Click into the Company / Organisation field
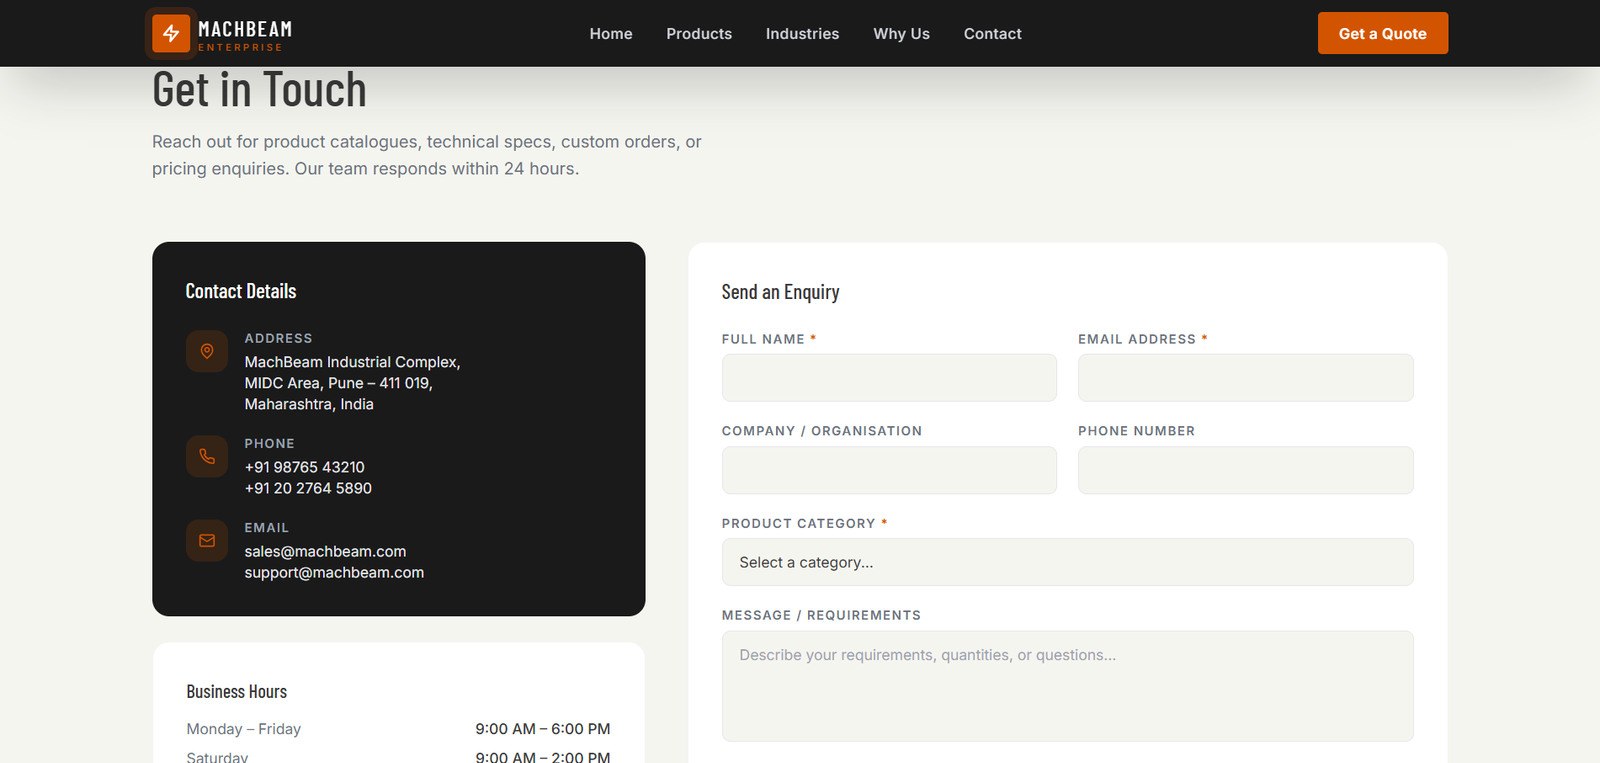Image resolution: width=1600 pixels, height=763 pixels. coord(889,470)
